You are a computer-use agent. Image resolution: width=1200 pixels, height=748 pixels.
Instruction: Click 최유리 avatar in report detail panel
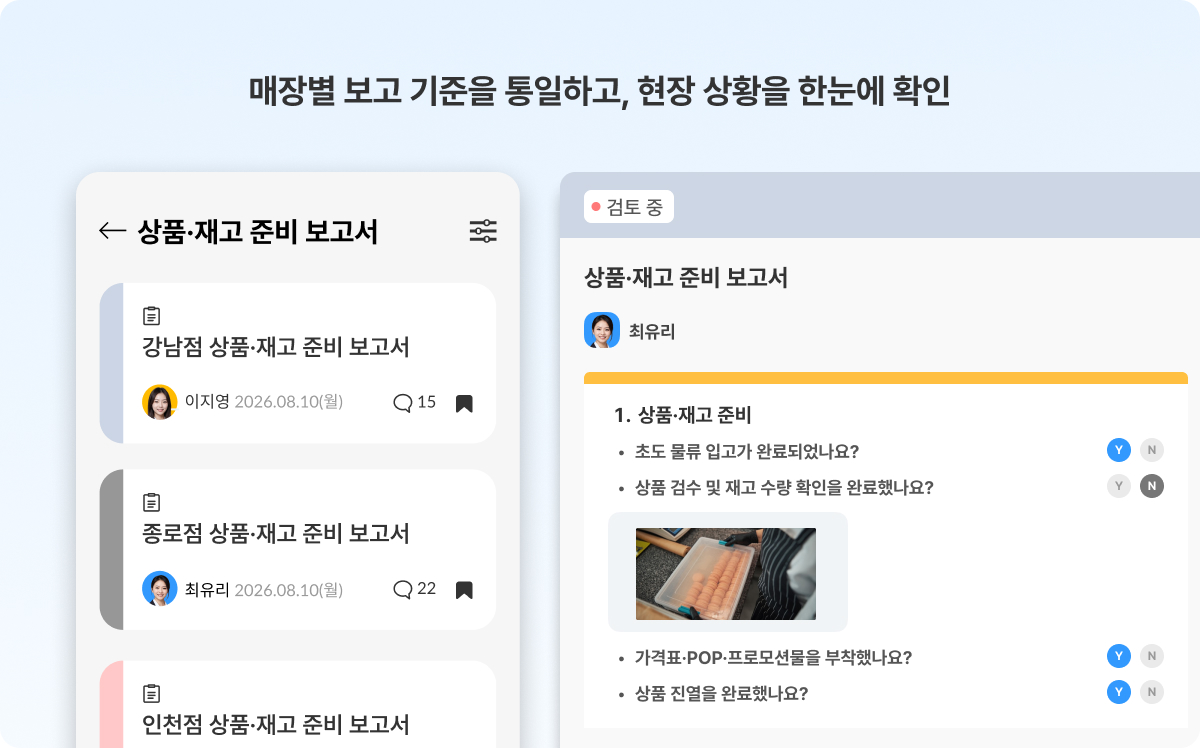(x=602, y=330)
